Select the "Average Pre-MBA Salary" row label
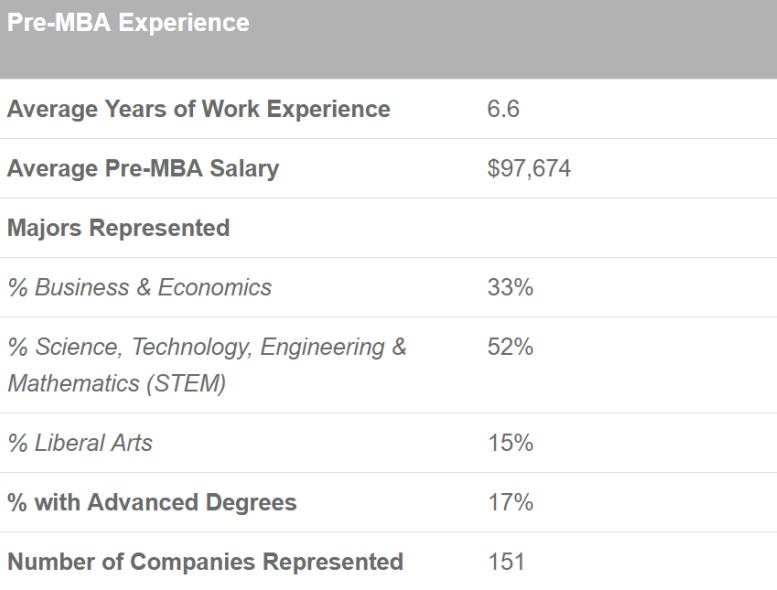The image size is (777, 590). (x=143, y=169)
